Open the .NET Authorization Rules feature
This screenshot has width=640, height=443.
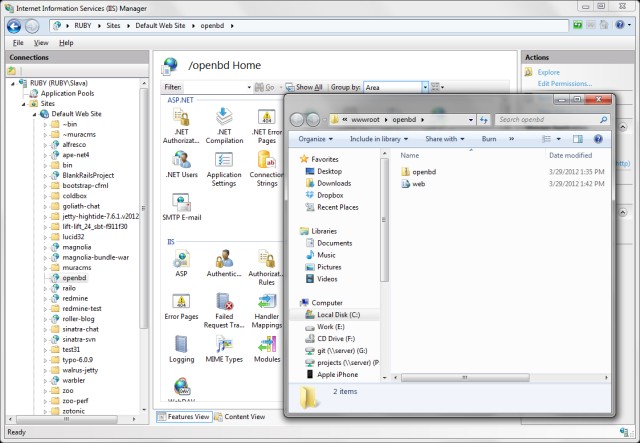[x=181, y=126]
